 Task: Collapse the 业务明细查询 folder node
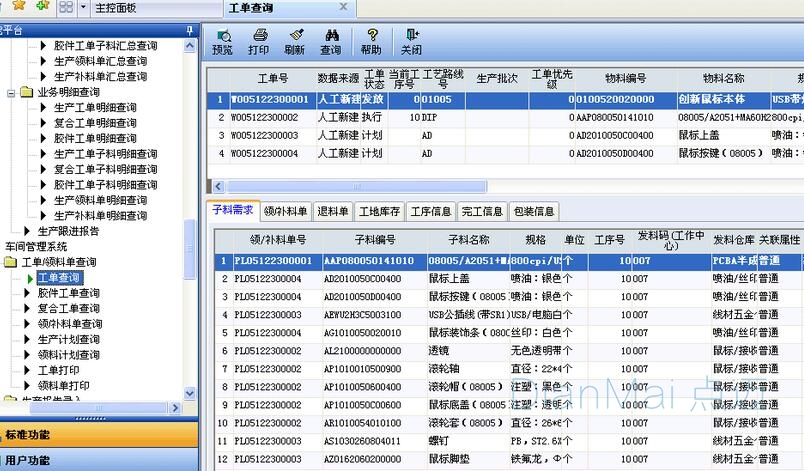(11, 93)
